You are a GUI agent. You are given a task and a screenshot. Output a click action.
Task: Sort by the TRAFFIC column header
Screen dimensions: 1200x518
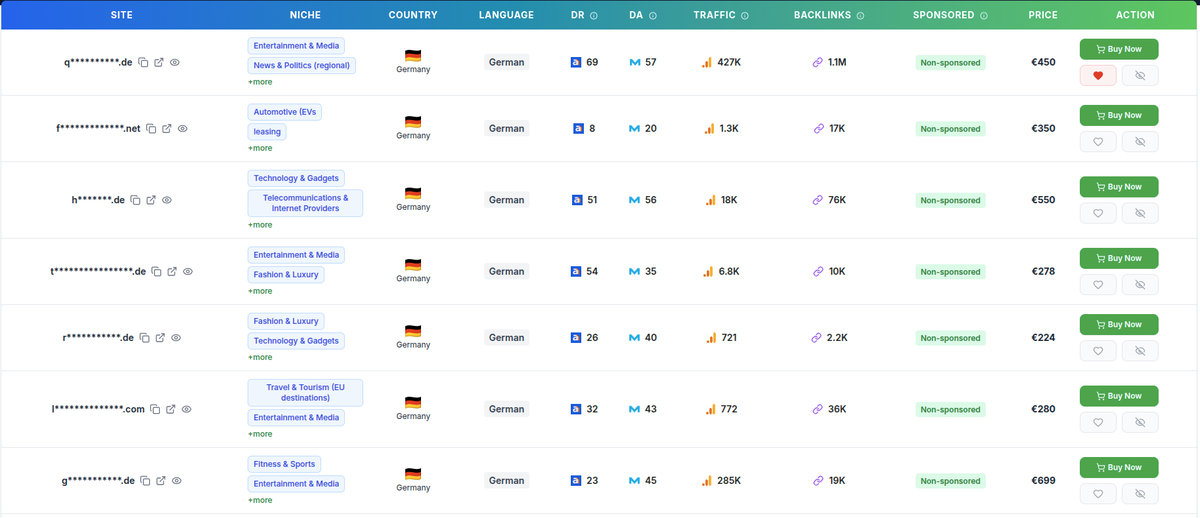(x=714, y=16)
